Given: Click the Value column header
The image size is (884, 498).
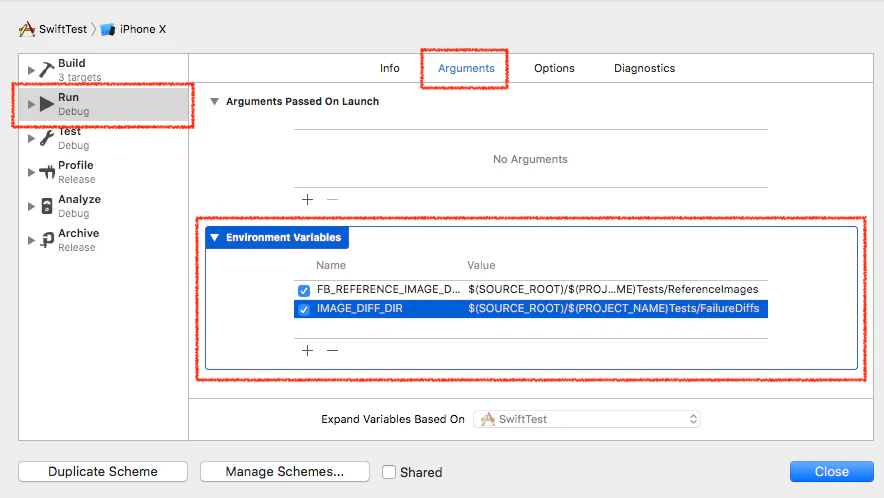Looking at the screenshot, I should (x=481, y=265).
